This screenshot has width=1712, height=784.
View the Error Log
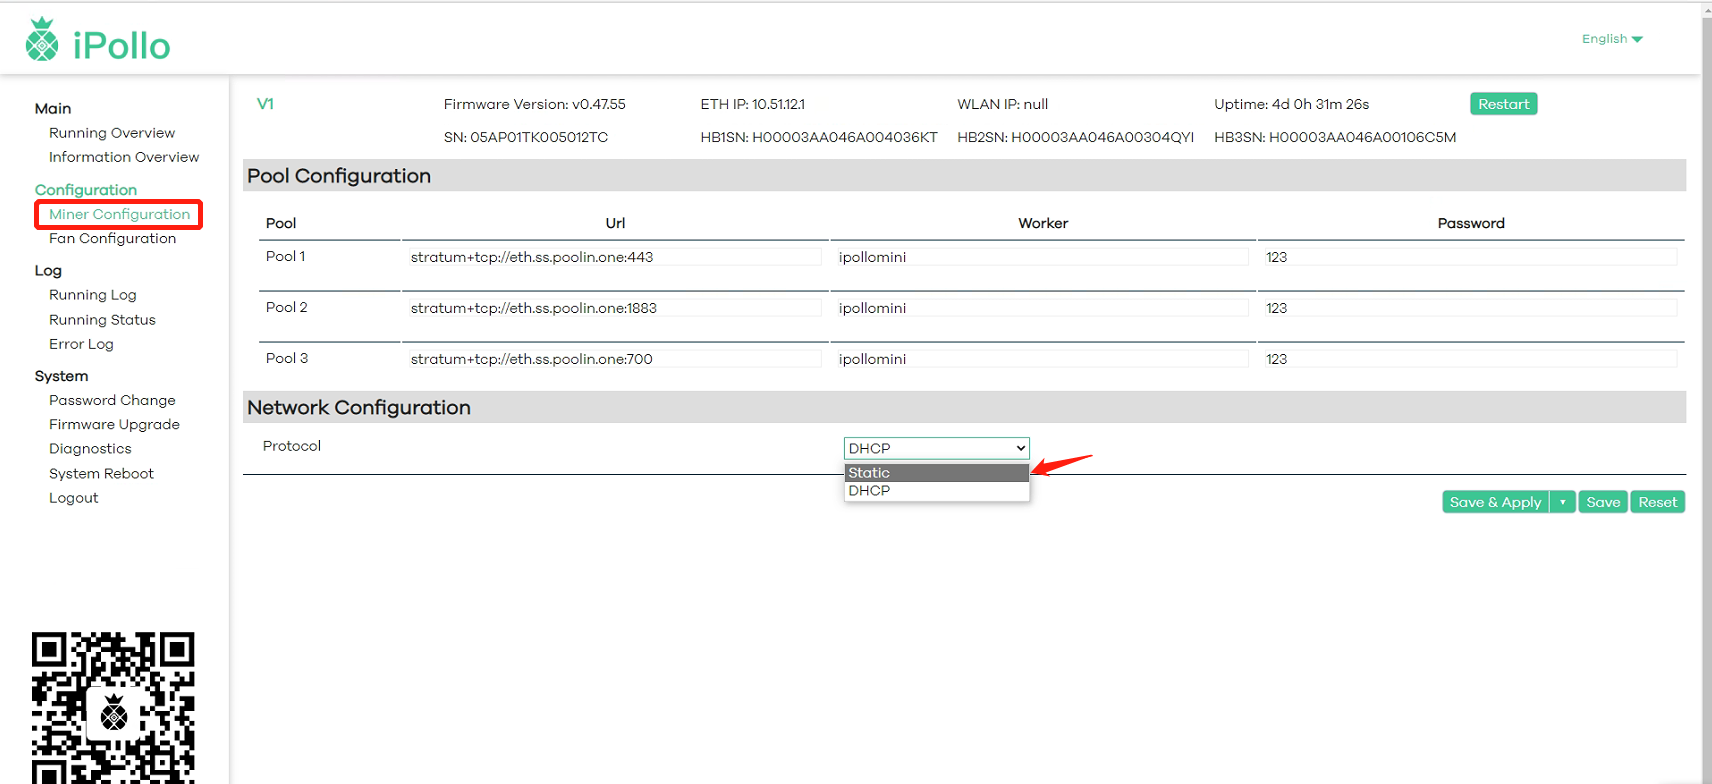81,344
